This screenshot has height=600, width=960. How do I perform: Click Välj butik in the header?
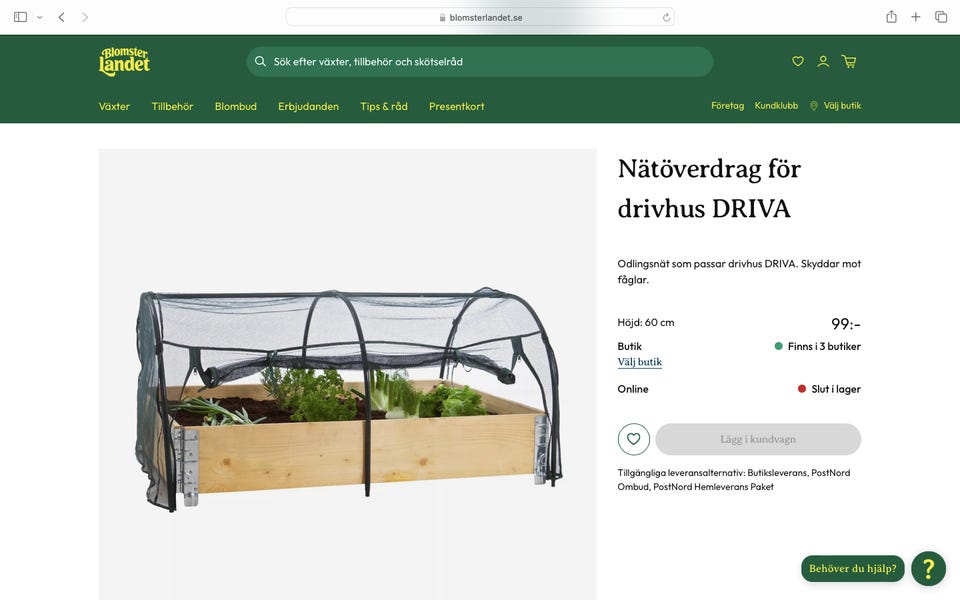point(842,106)
